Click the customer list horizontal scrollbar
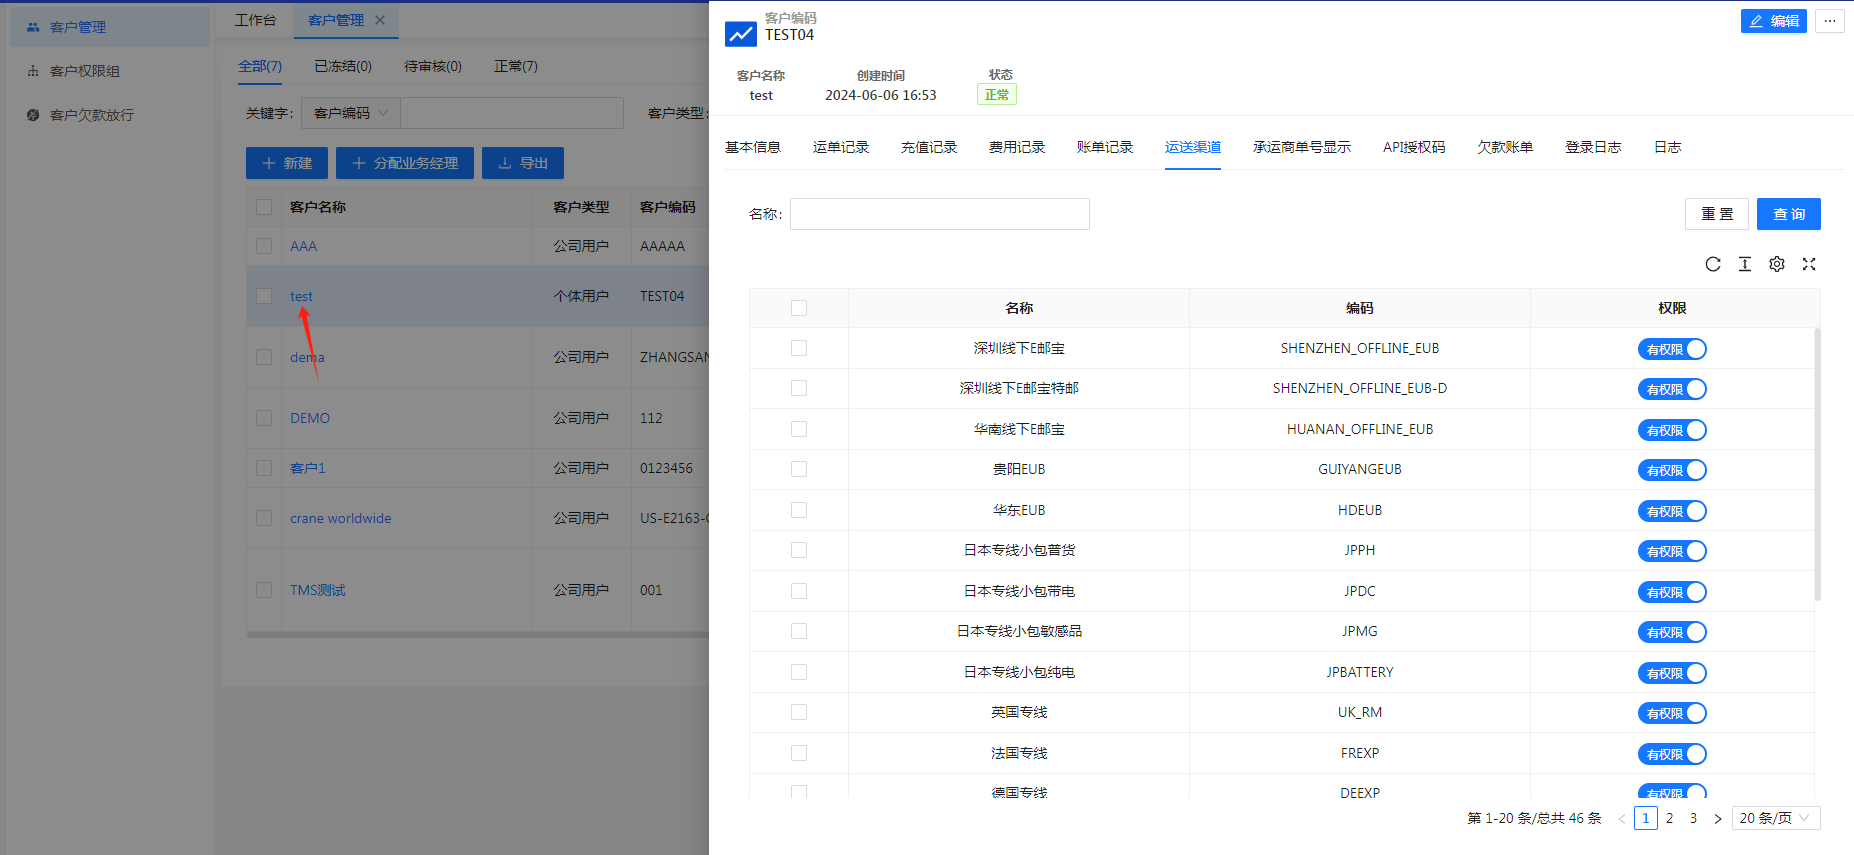The height and width of the screenshot is (855, 1854). coord(478,634)
